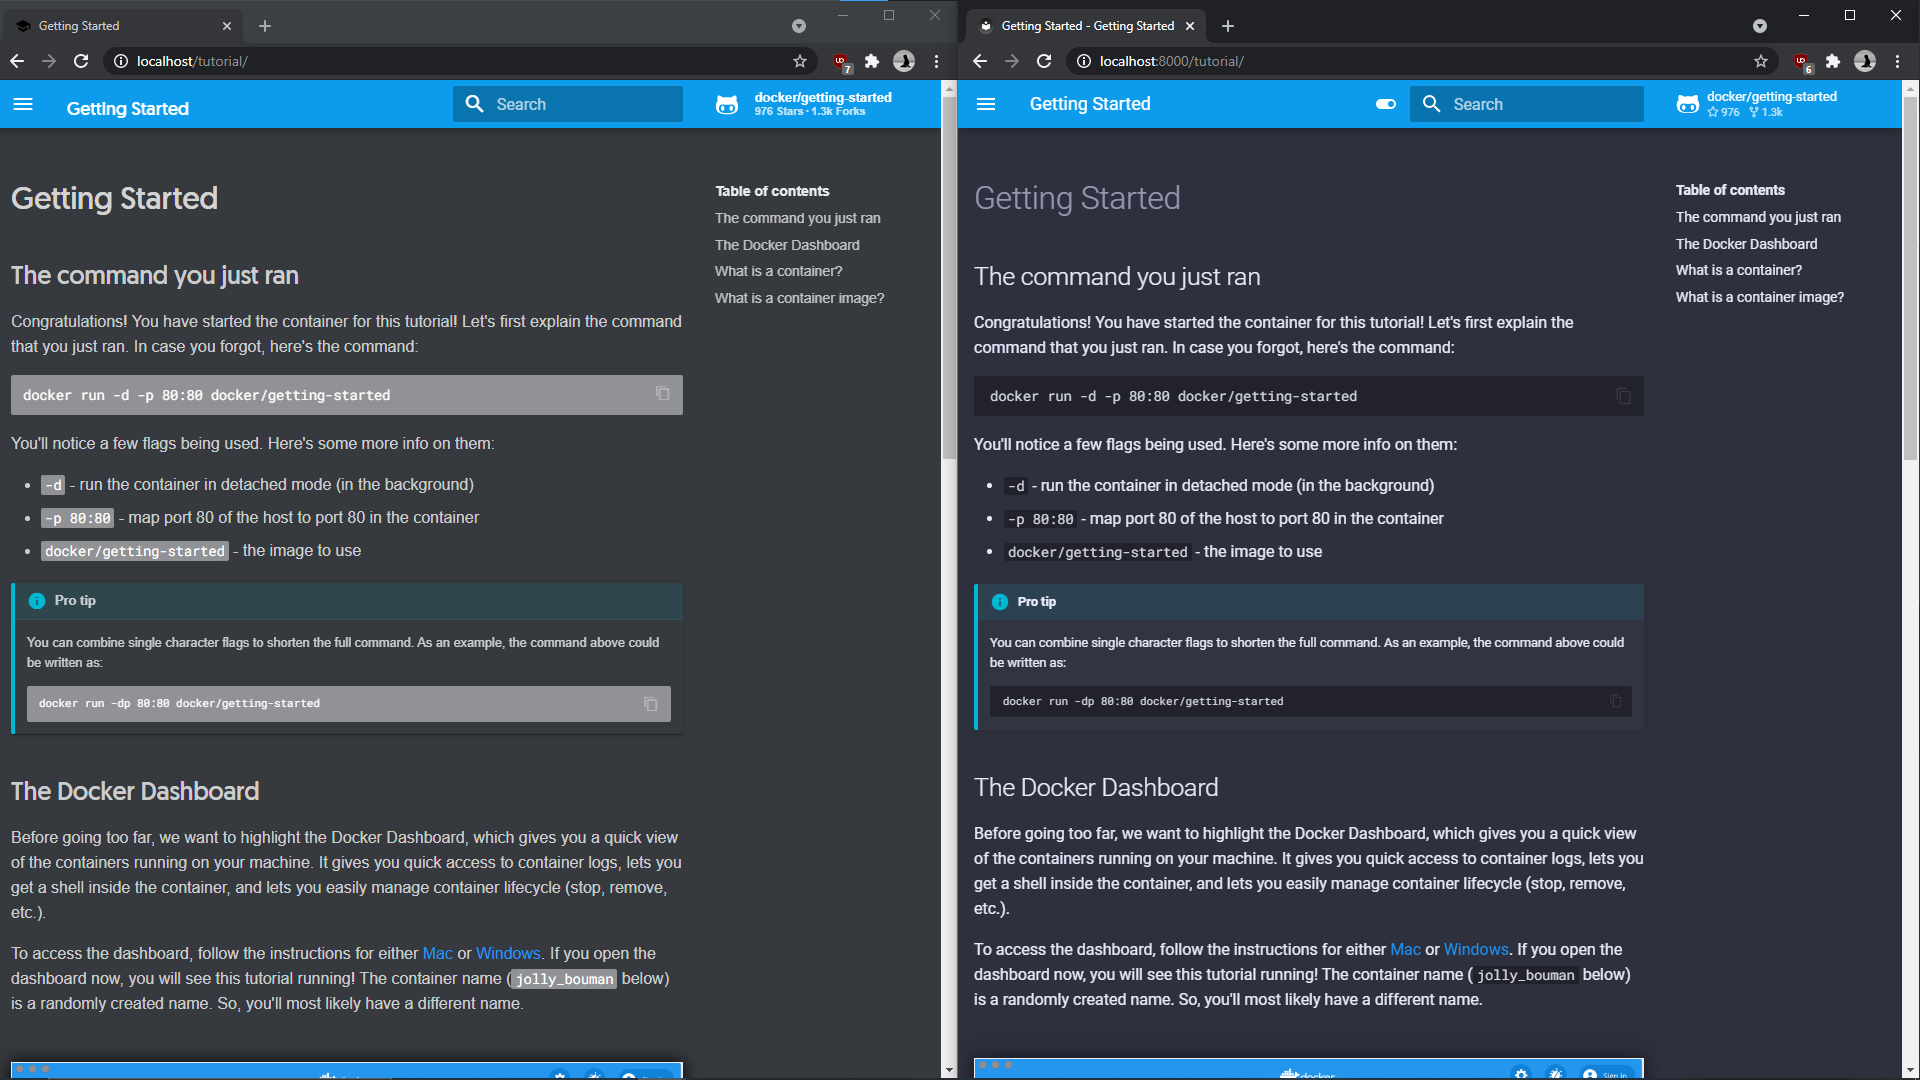Open tab search dropdown in right browser
This screenshot has height=1080, width=1920.
click(1759, 26)
